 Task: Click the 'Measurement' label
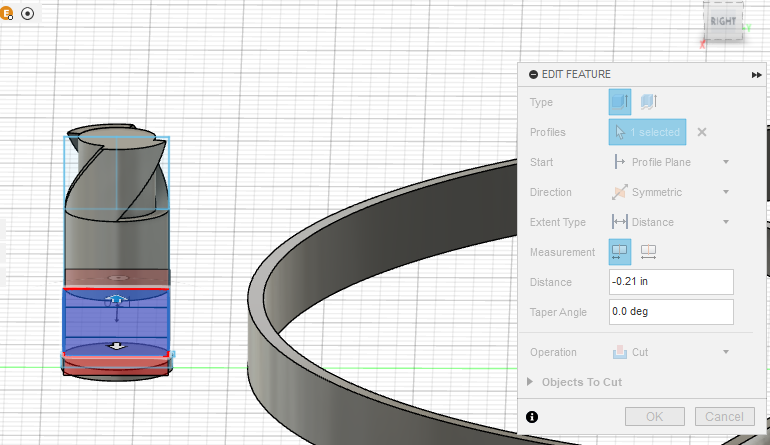click(x=562, y=252)
